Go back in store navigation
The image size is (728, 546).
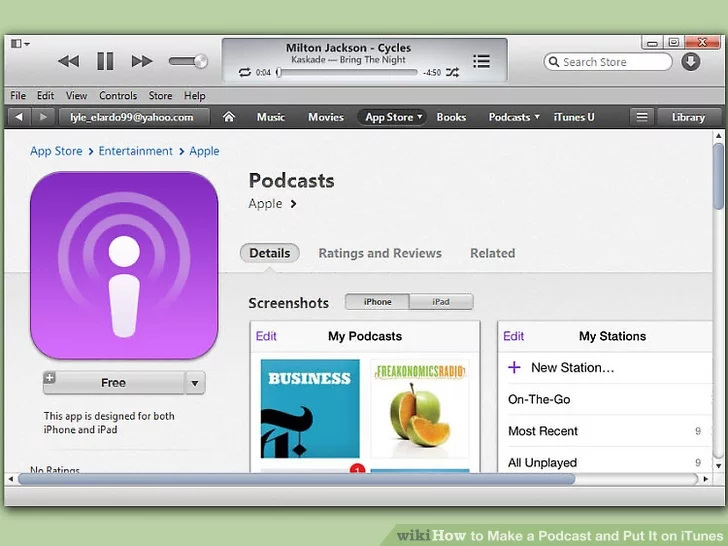[x=19, y=117]
